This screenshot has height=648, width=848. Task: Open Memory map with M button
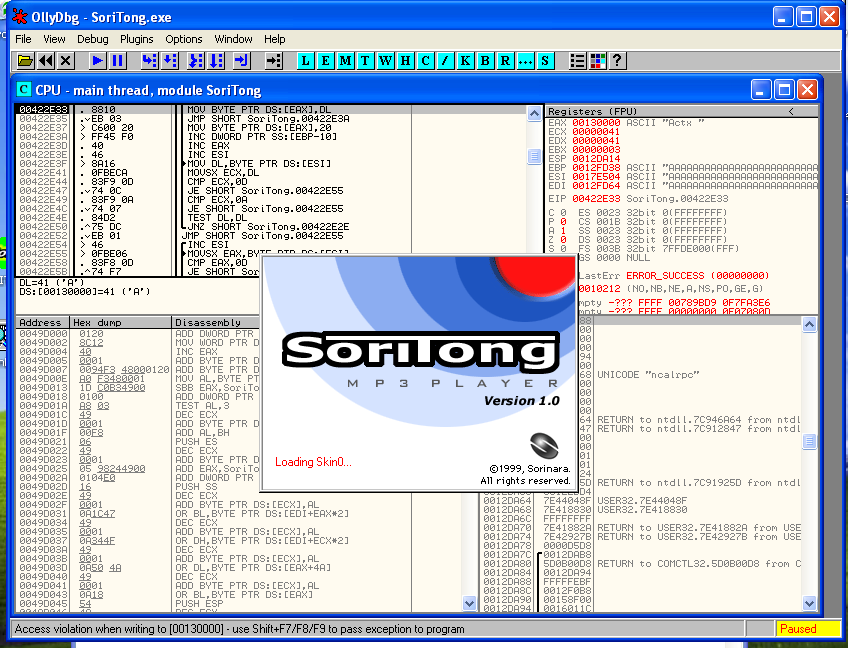(345, 61)
